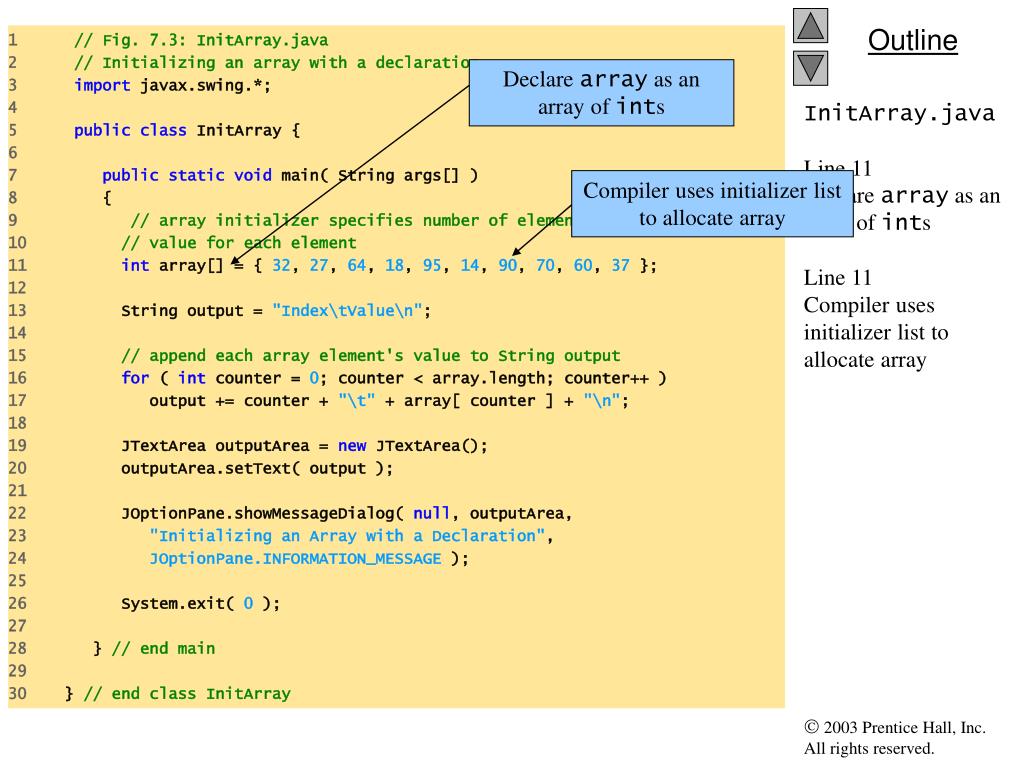Select the value 18 in the initializer list
The width and height of the screenshot is (1024, 768).
pyautogui.click(x=394, y=266)
